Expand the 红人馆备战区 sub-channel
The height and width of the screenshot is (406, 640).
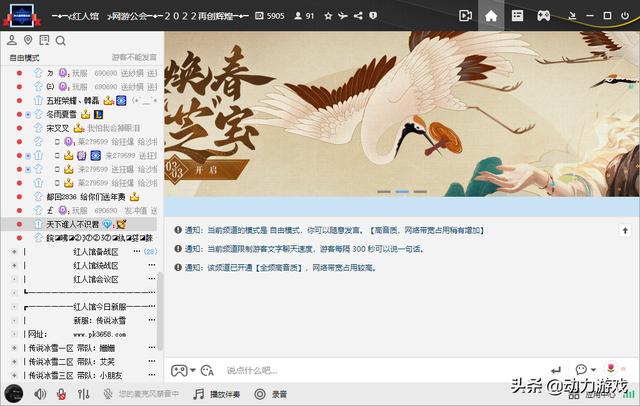click(x=14, y=252)
